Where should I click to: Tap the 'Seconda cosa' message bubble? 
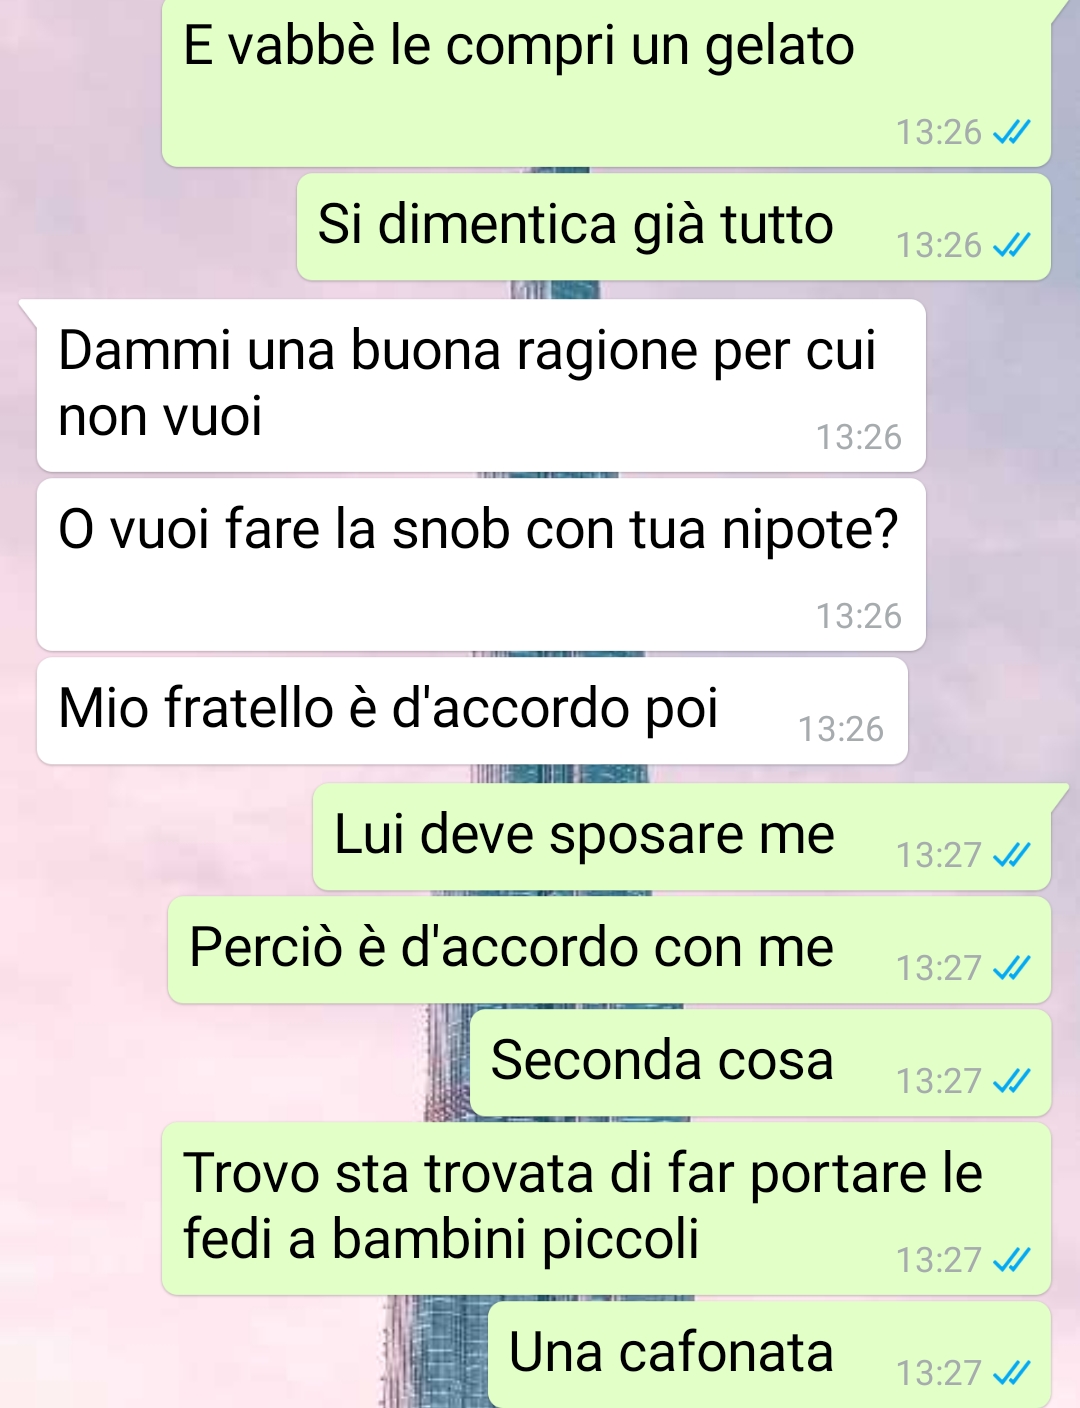760,1063
